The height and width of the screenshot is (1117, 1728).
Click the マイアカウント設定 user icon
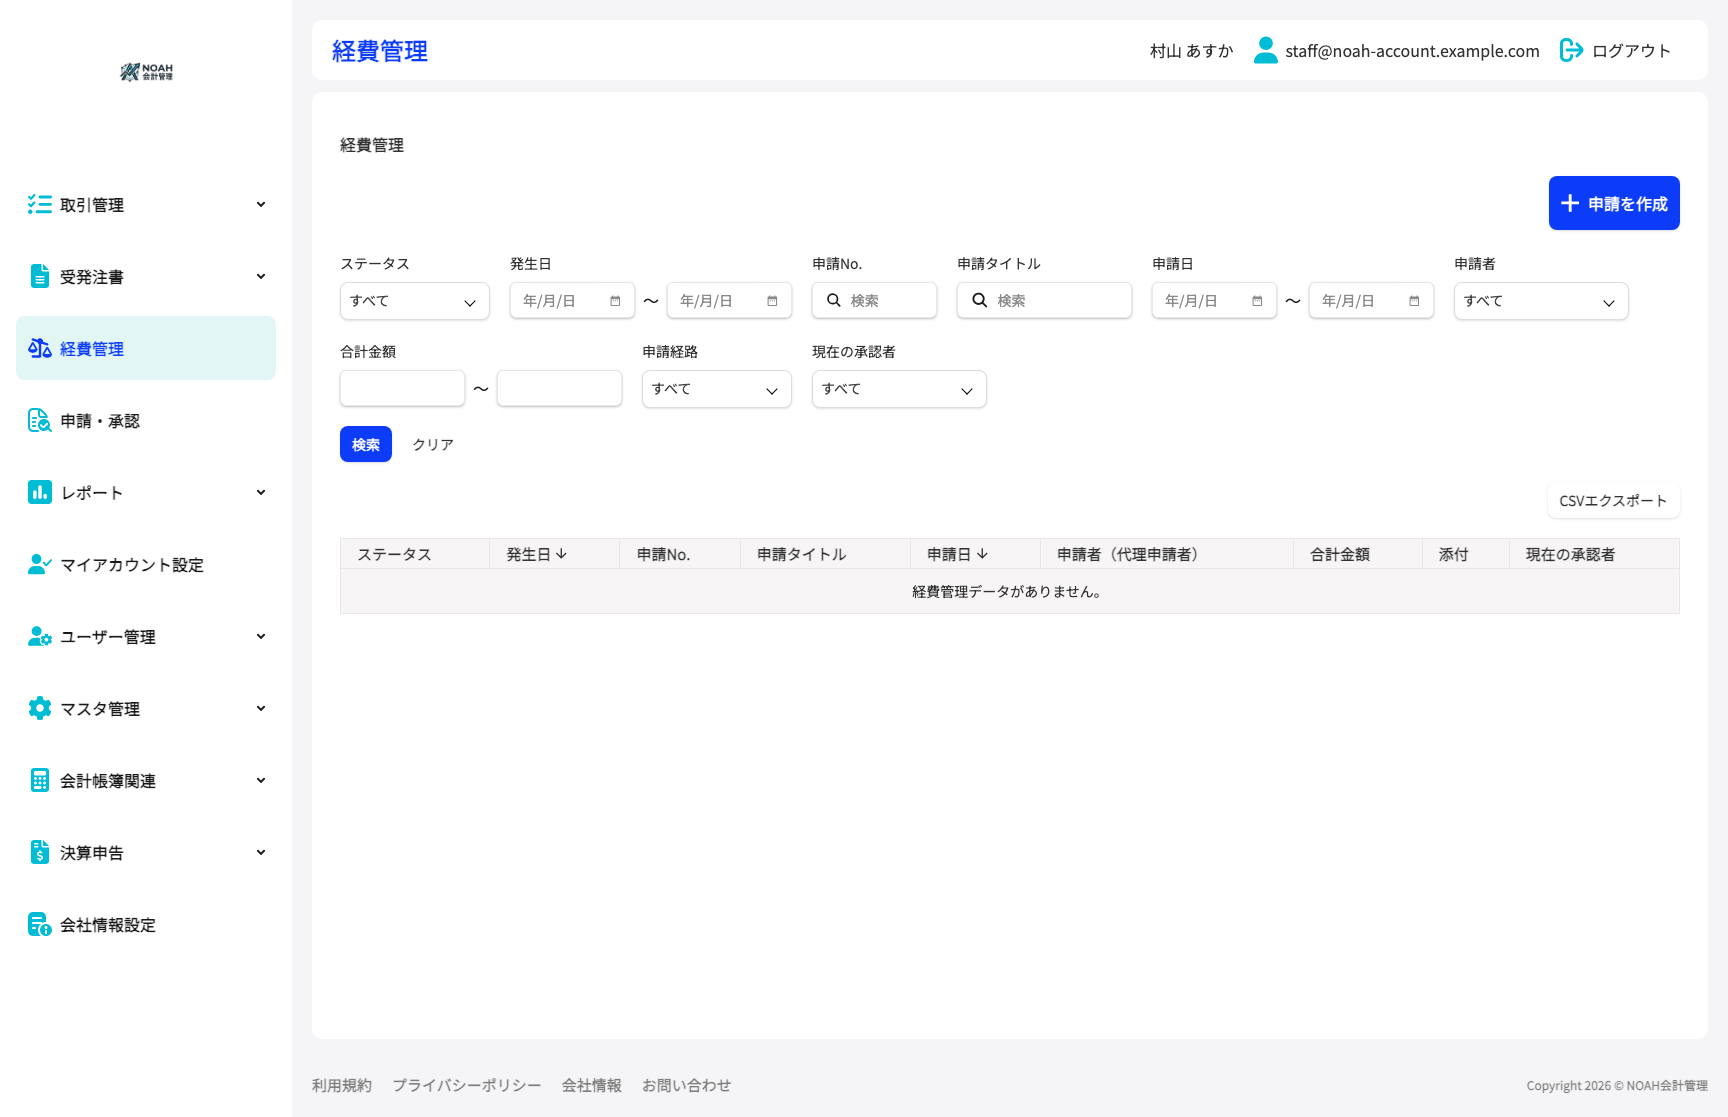pyautogui.click(x=40, y=564)
